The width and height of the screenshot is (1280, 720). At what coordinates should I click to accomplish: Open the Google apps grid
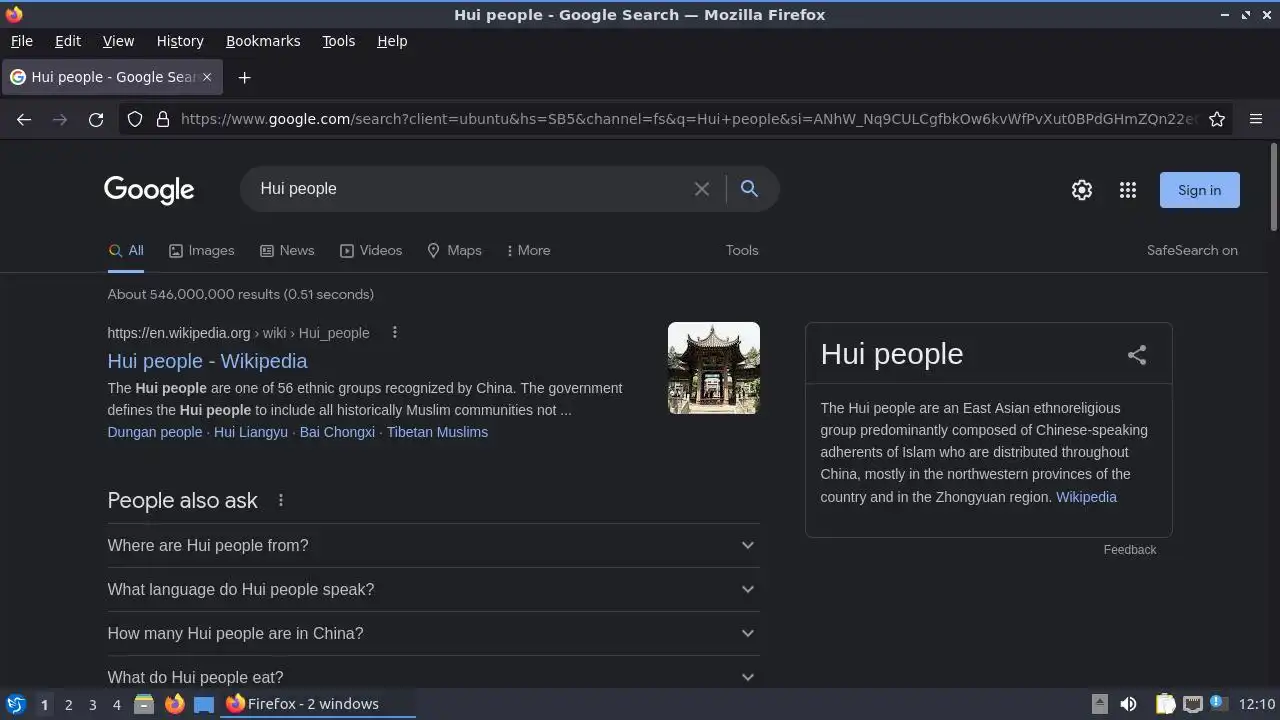tap(1128, 190)
